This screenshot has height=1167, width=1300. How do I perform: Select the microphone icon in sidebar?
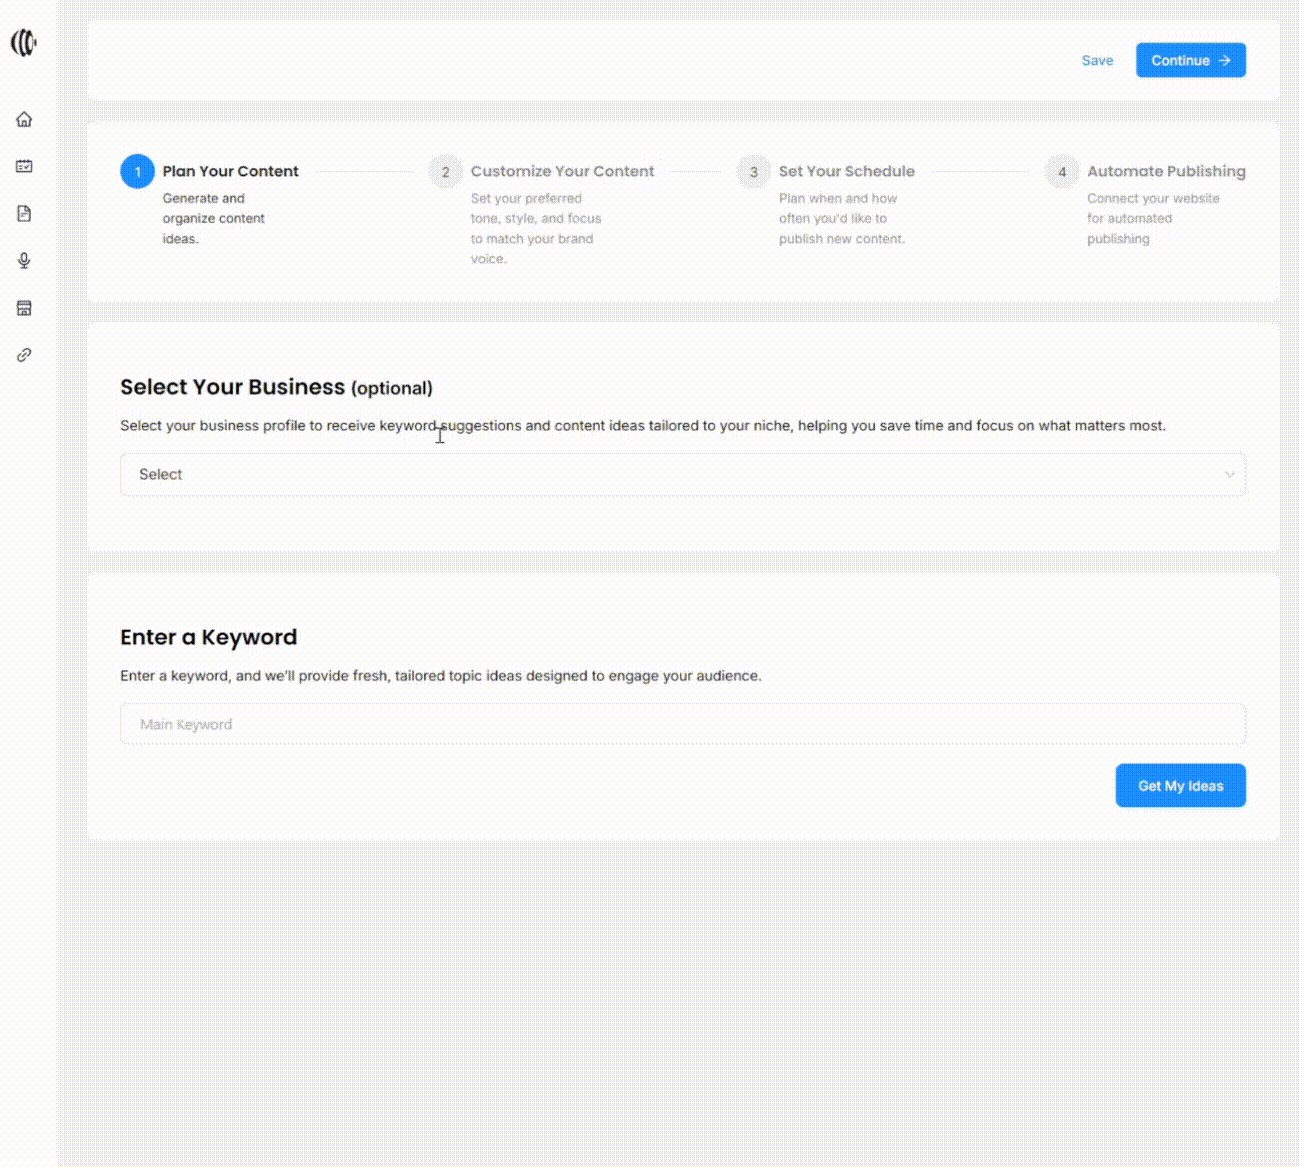tap(24, 261)
